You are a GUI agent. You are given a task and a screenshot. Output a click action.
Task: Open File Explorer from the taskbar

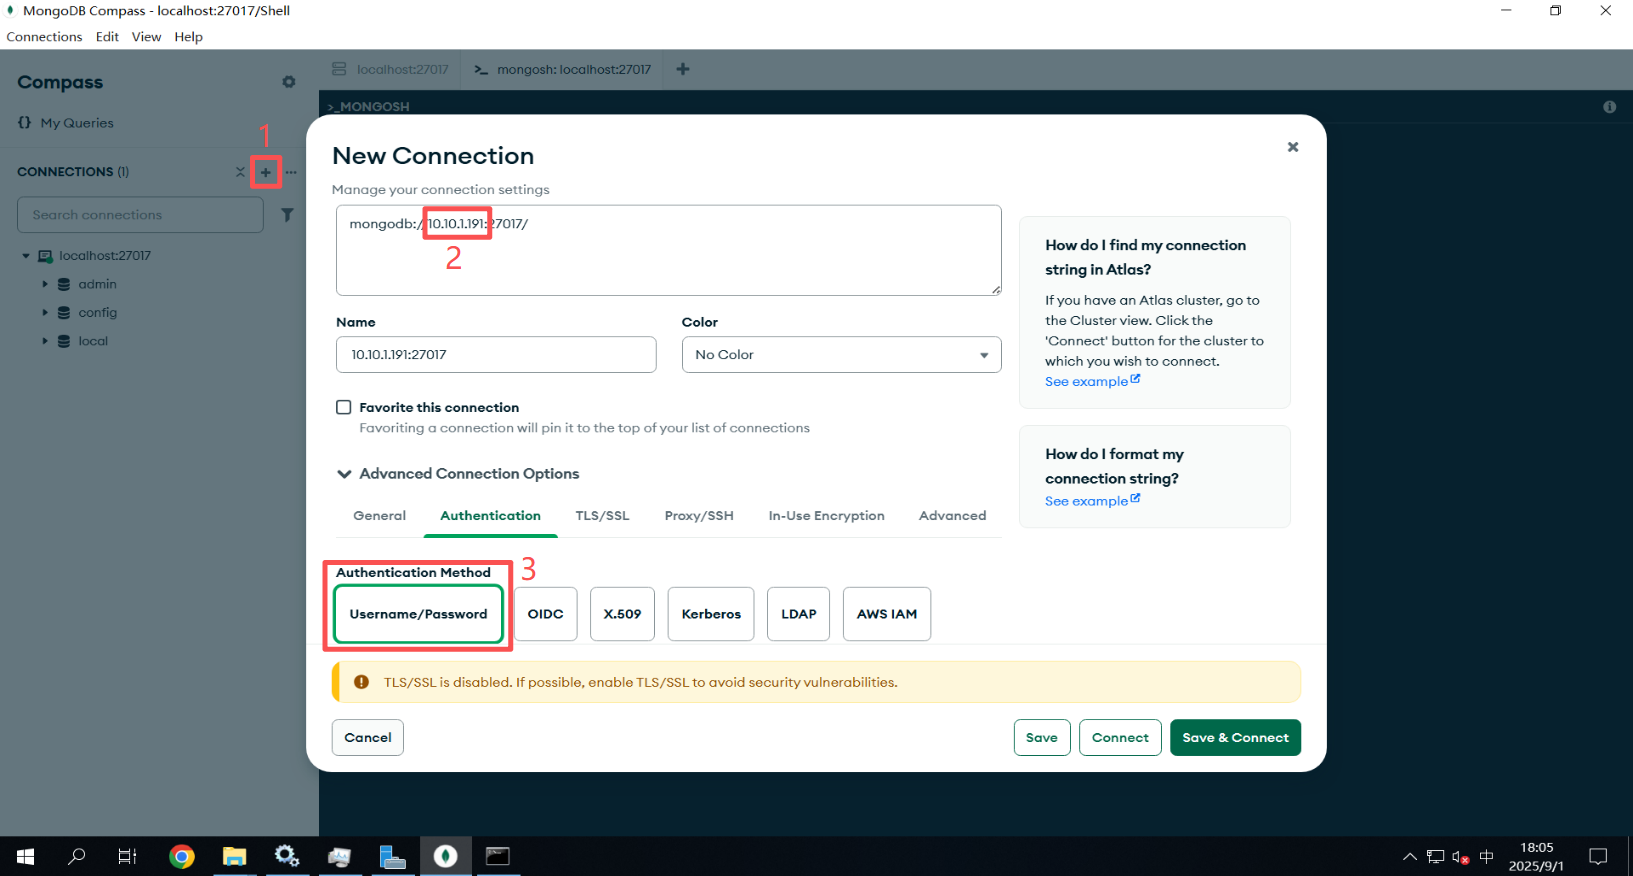coord(234,856)
